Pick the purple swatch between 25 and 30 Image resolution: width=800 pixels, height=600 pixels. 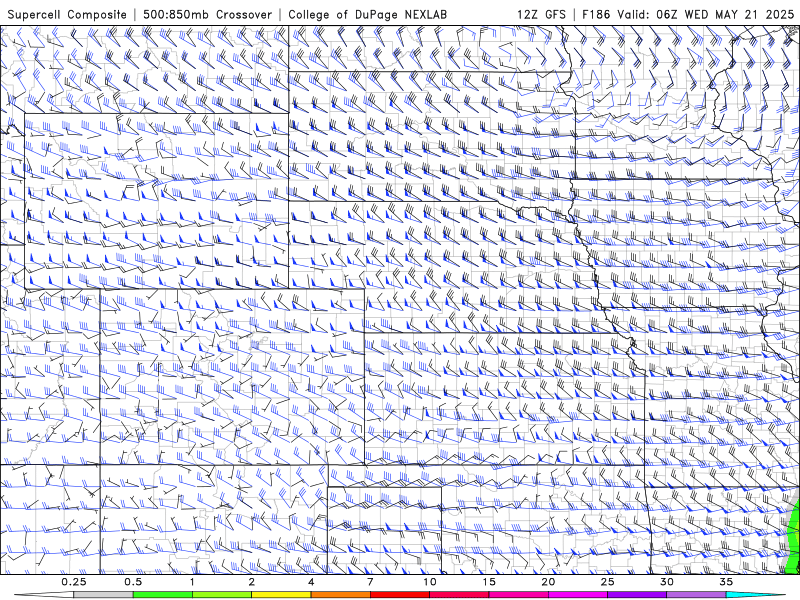(x=637, y=595)
